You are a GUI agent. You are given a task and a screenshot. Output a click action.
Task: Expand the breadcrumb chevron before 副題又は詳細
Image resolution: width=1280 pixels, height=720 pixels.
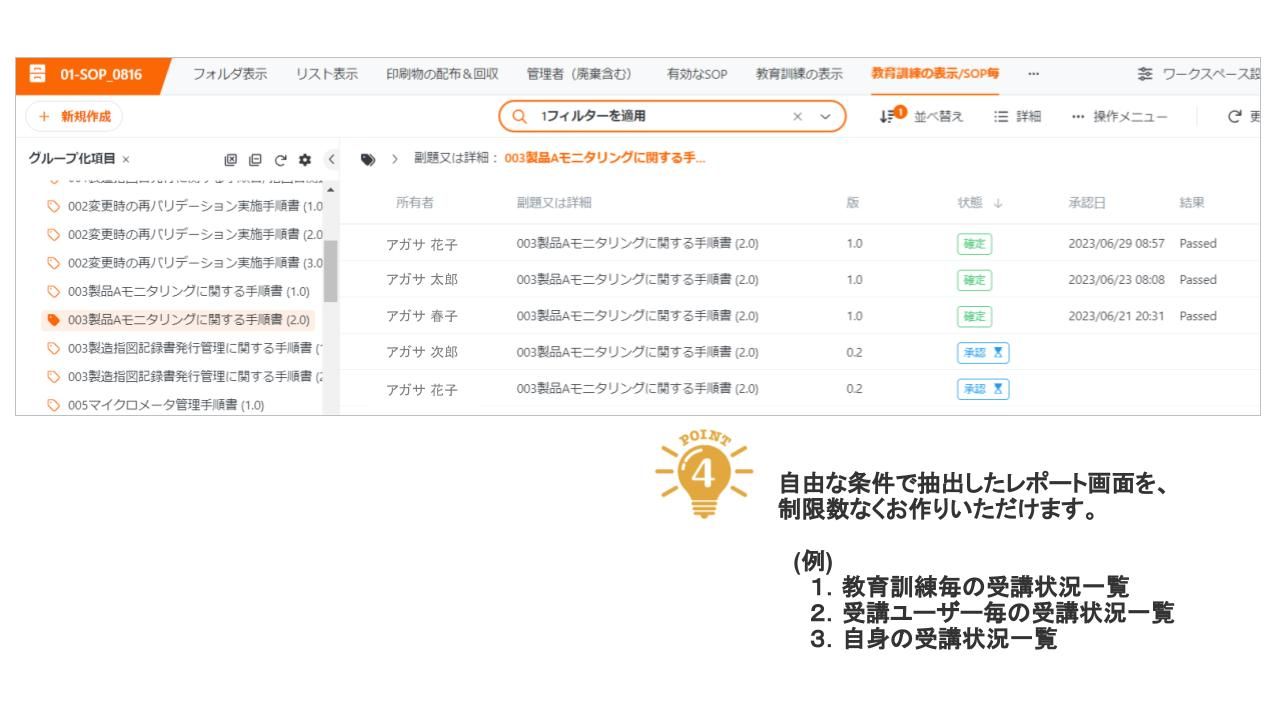(x=394, y=159)
